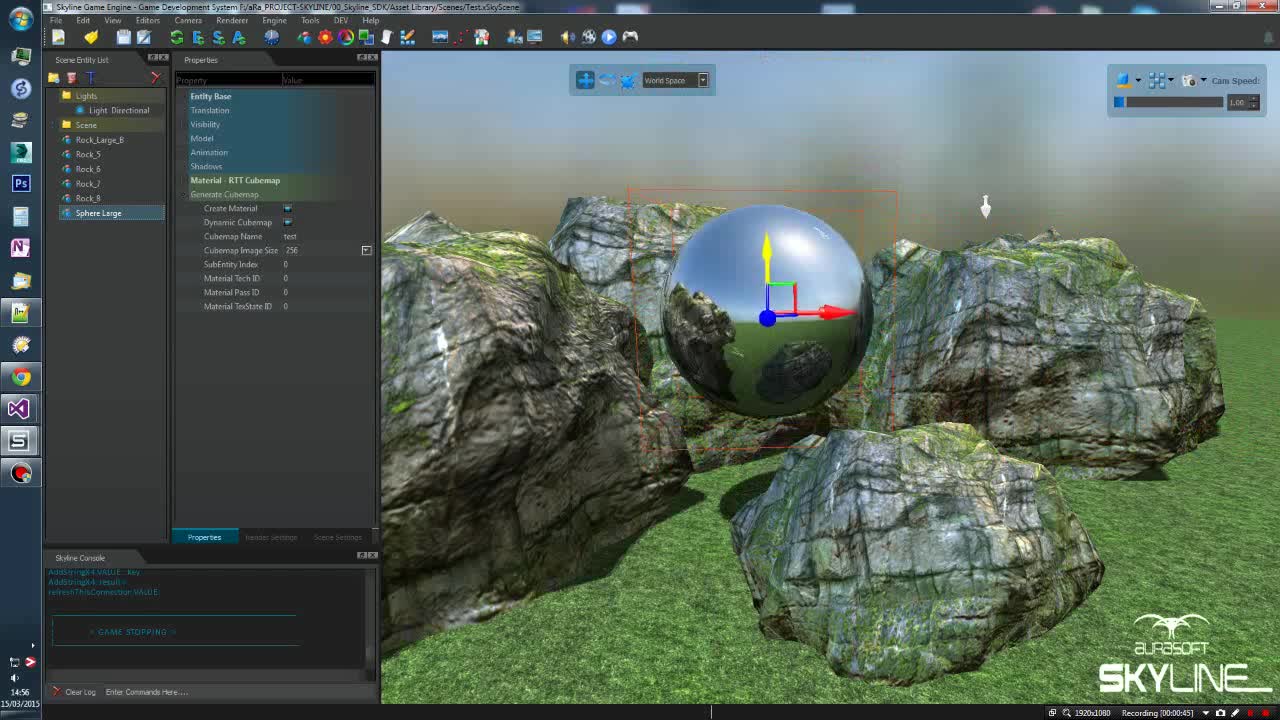This screenshot has width=1280, height=720.
Task: Expand the Translation property group
Action: 209,110
